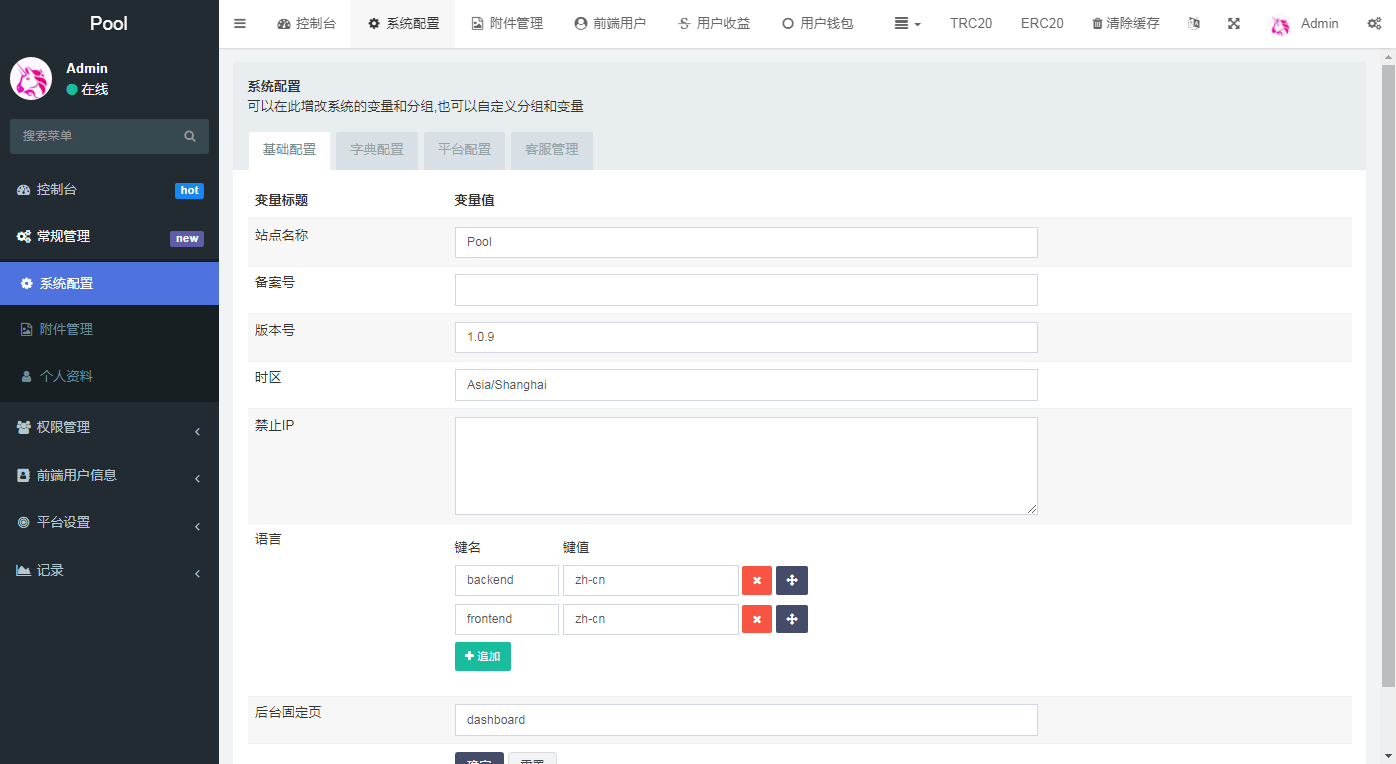Image resolution: width=1396 pixels, height=764 pixels.
Task: Click the search magnifier icon in sidebar
Action: coord(190,136)
